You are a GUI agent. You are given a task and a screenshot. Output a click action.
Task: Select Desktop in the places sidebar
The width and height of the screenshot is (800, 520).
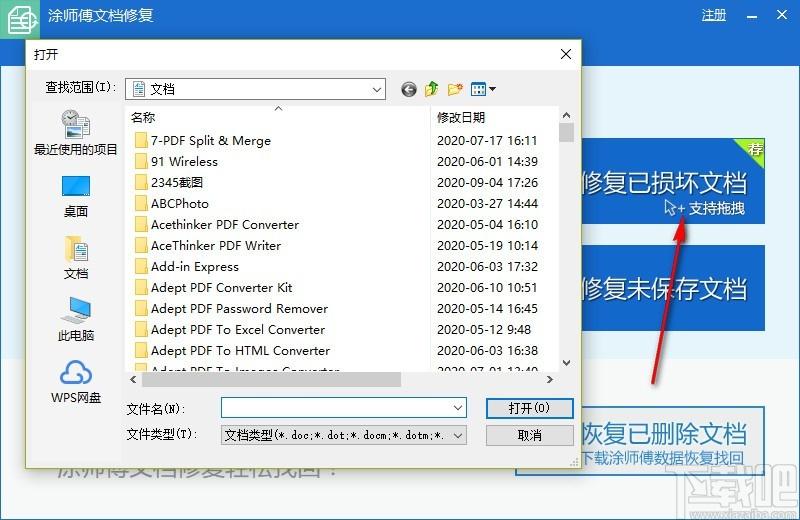tap(76, 196)
